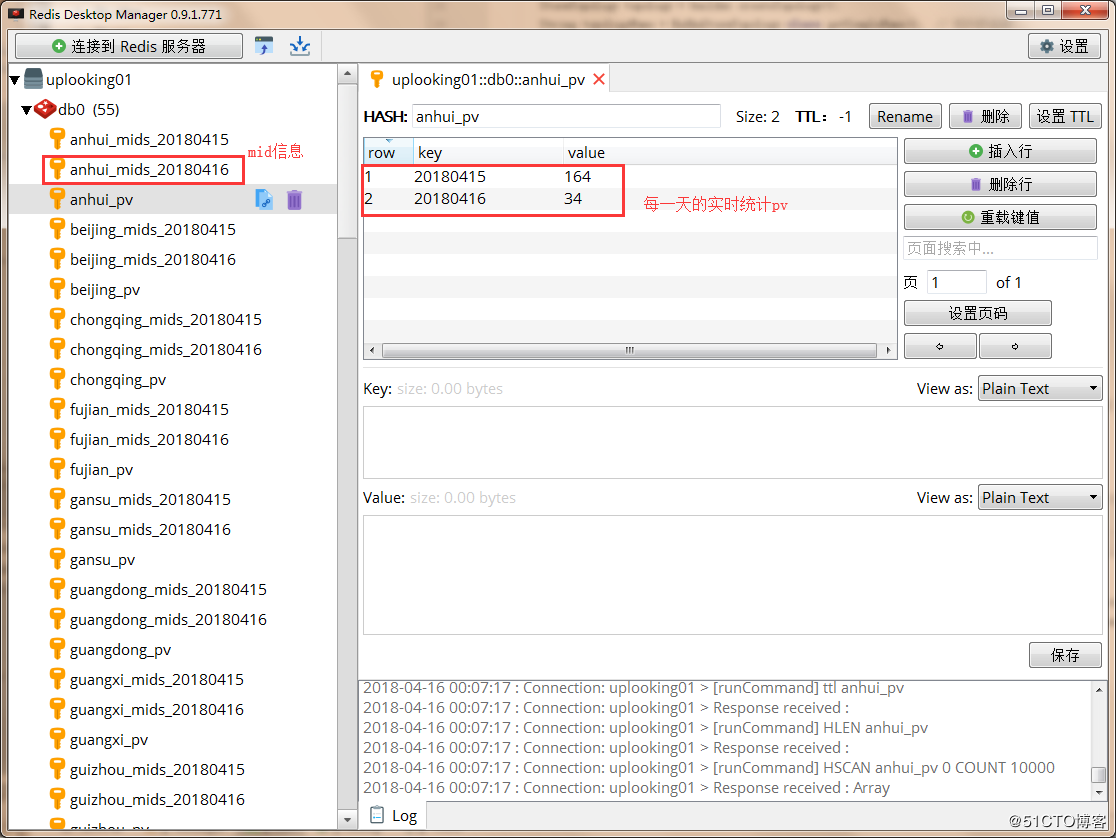
Task: Click the Log document icon
Action: (377, 815)
